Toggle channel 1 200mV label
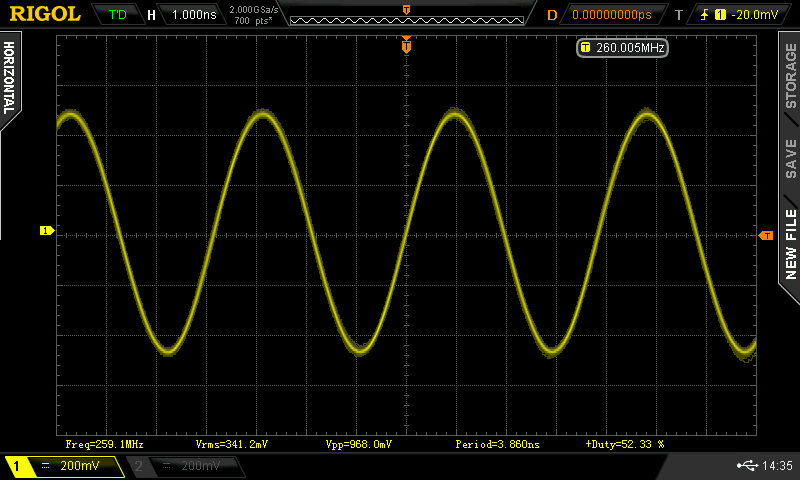The width and height of the screenshot is (800, 480). [x=64, y=466]
